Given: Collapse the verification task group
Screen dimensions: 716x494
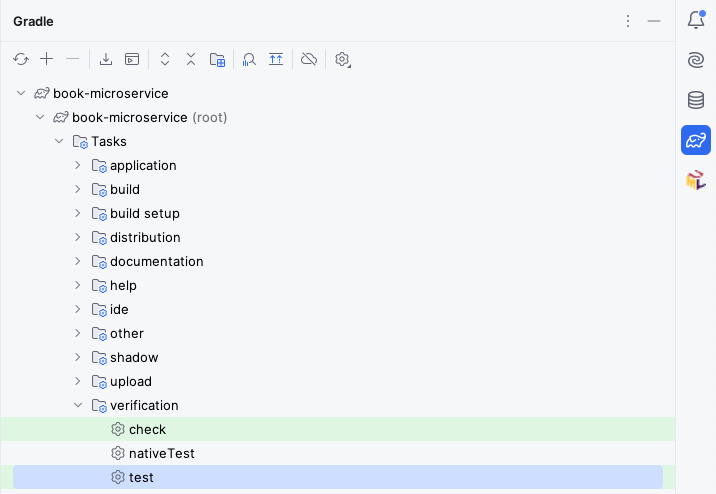Looking at the screenshot, I should coord(78,405).
